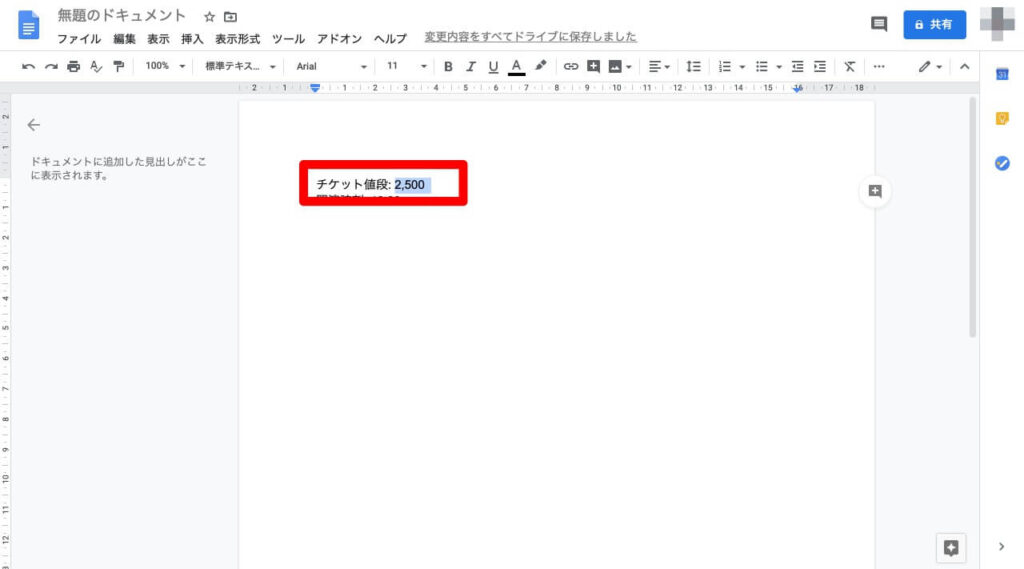The width and height of the screenshot is (1024, 569).
Task: Increase the indent
Action: click(820, 67)
